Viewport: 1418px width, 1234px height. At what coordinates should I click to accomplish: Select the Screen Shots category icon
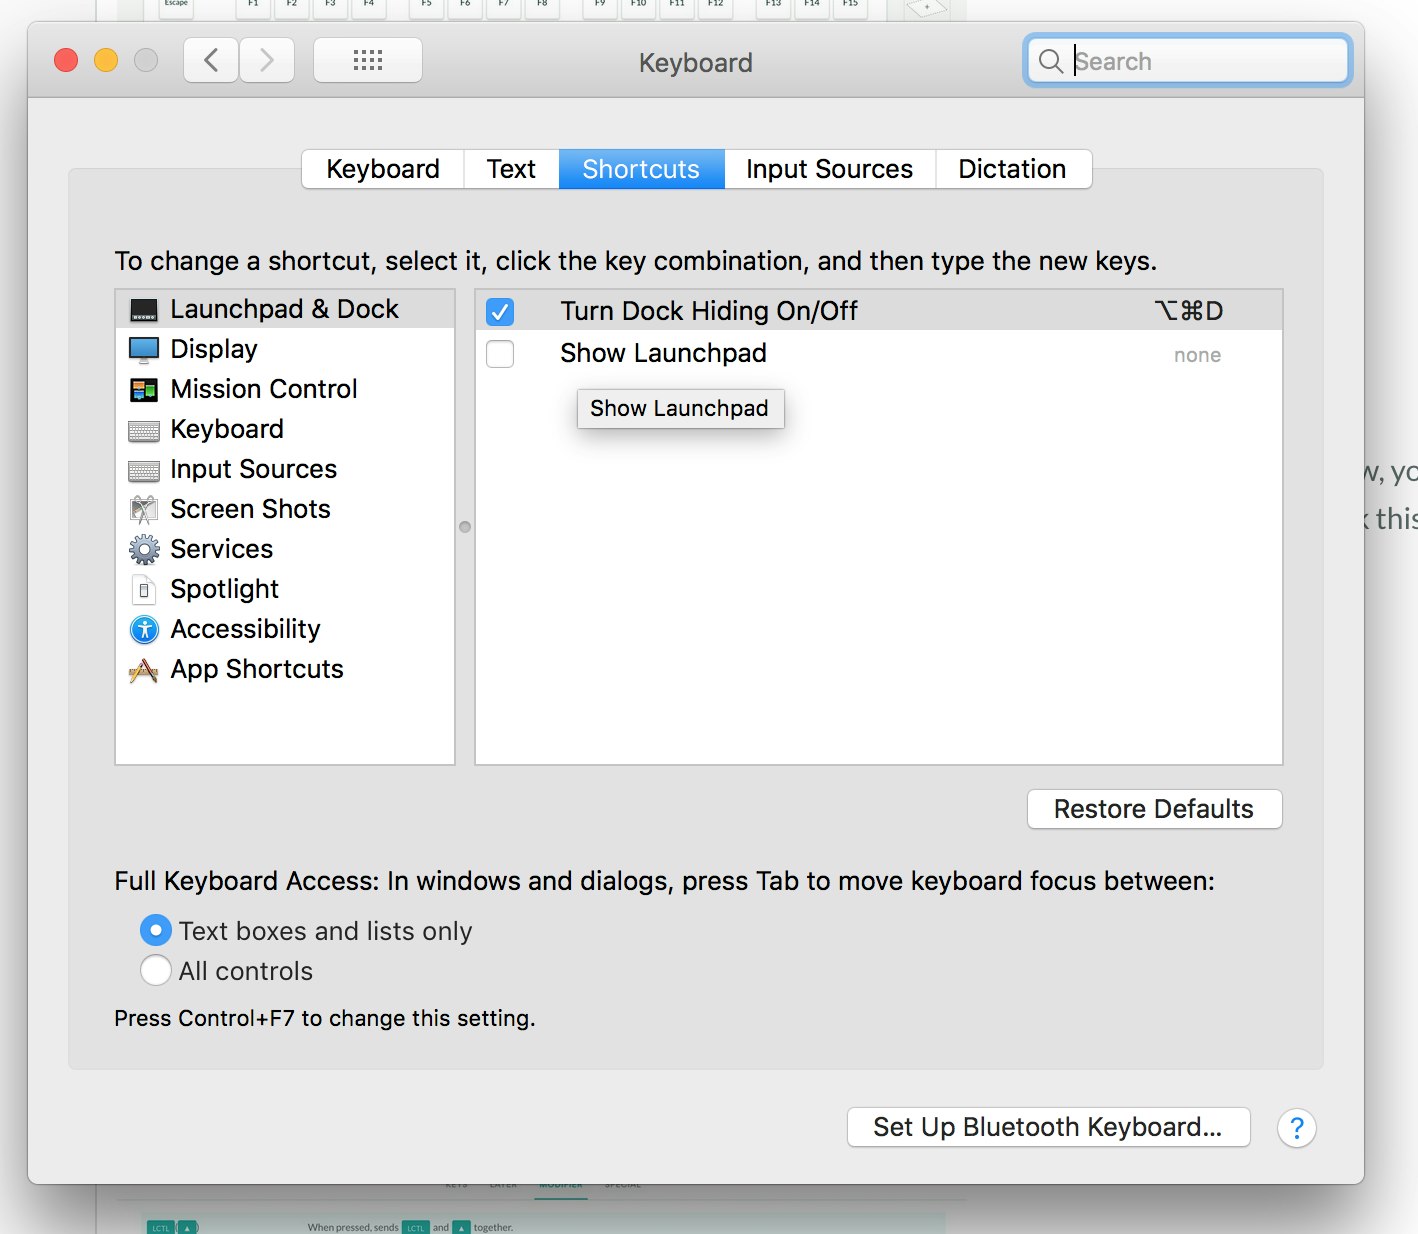(144, 510)
